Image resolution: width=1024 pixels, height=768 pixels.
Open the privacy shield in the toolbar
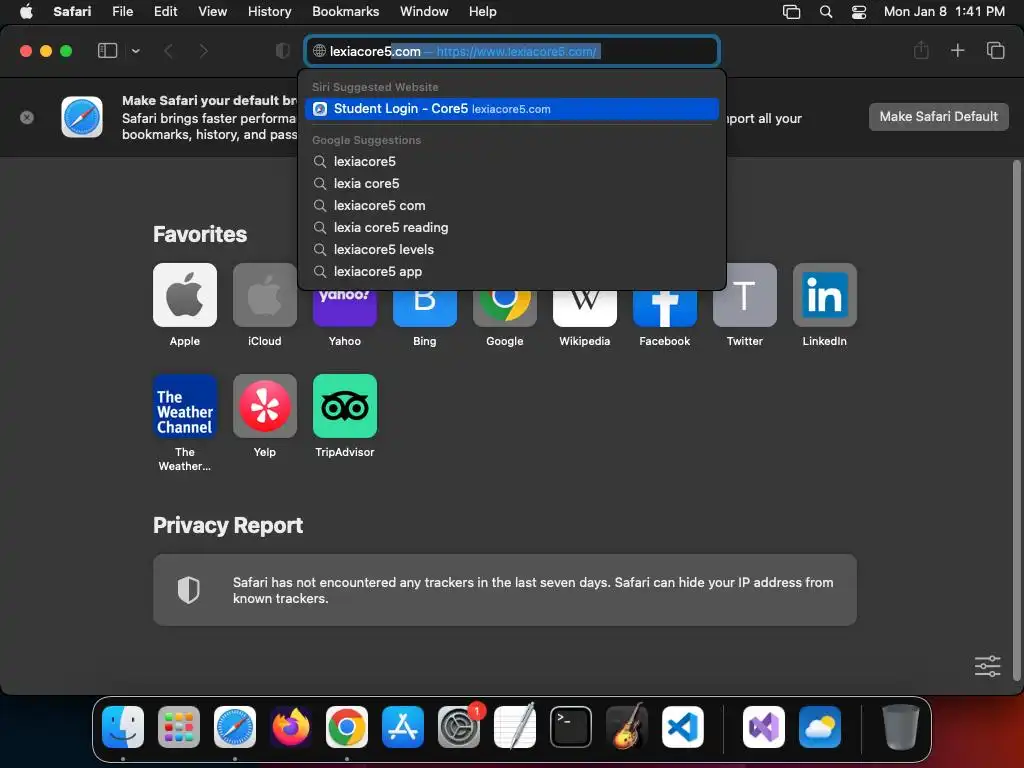[282, 51]
